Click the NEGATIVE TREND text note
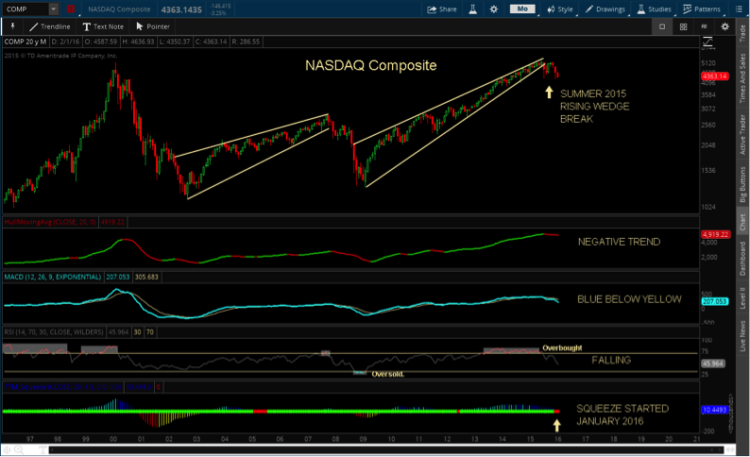Image resolution: width=750 pixels, height=457 pixels. point(619,242)
